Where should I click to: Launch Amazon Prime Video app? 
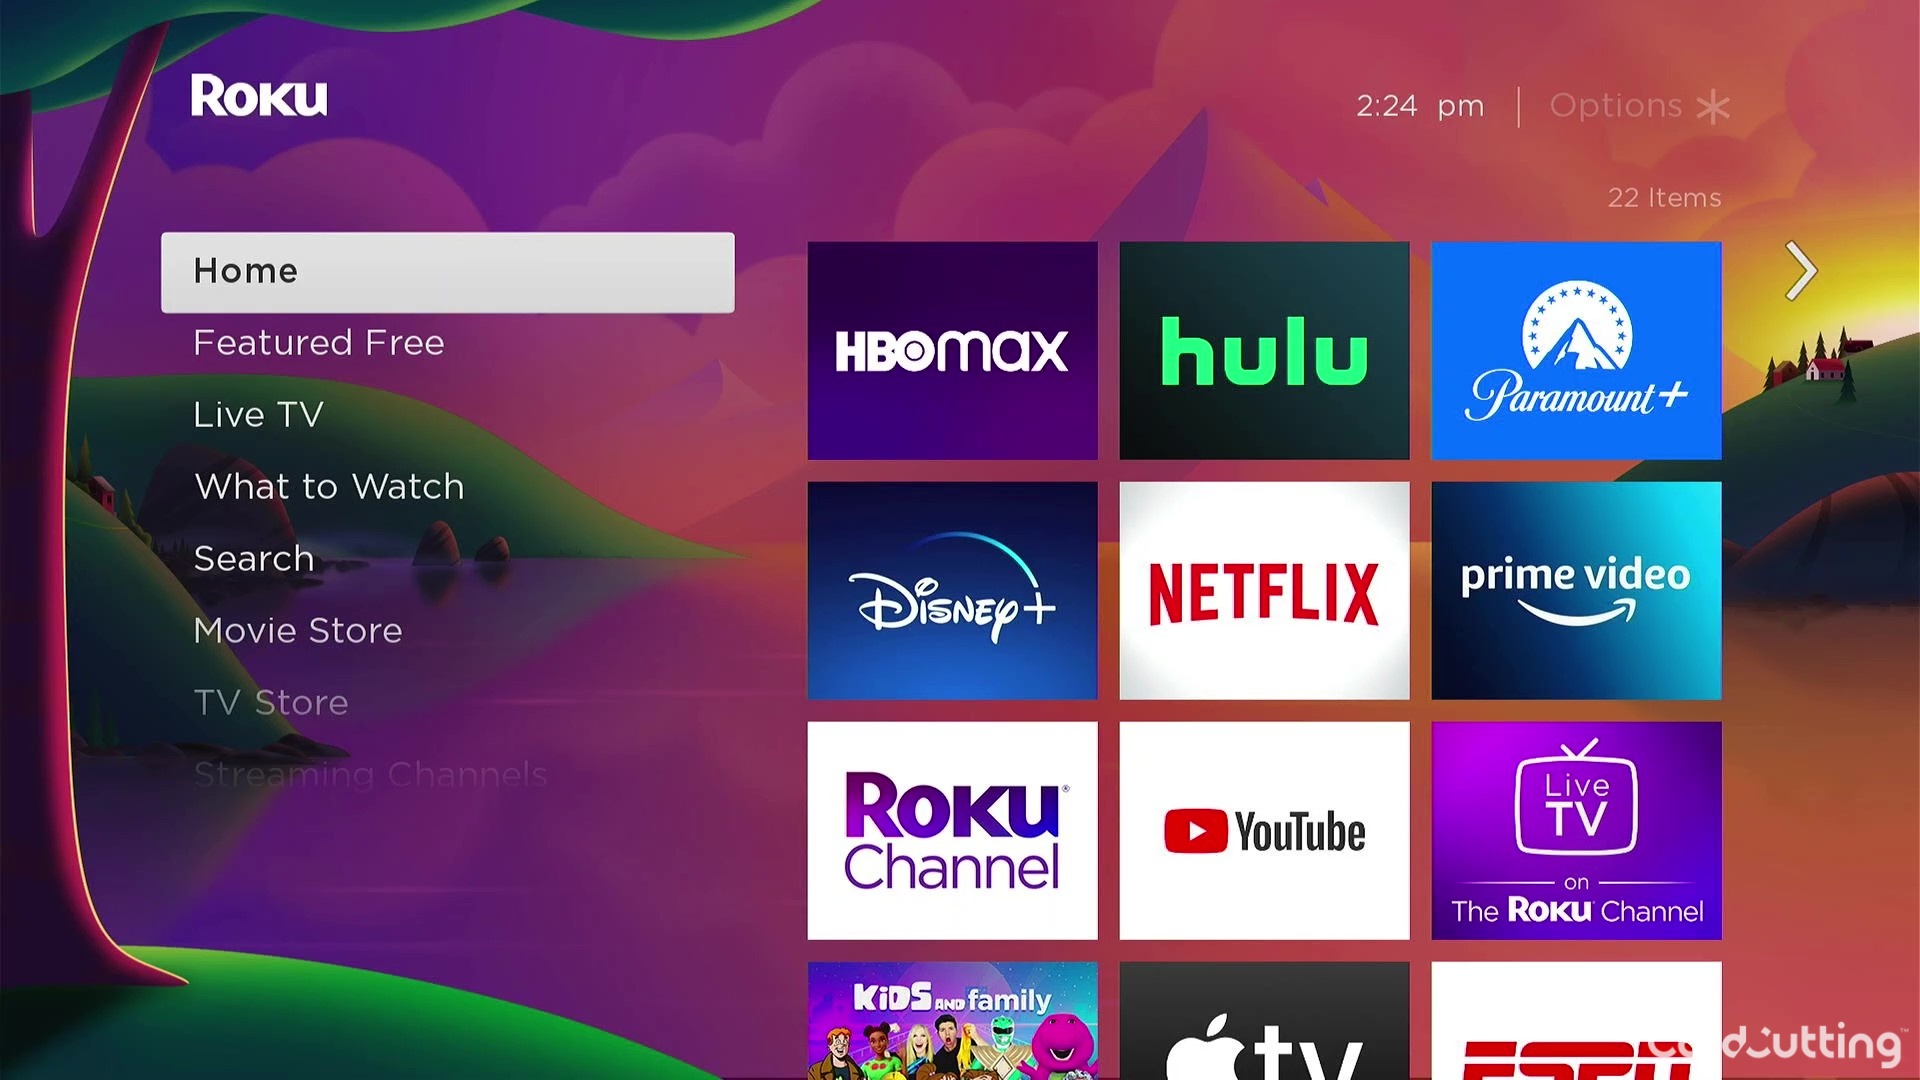click(1577, 589)
